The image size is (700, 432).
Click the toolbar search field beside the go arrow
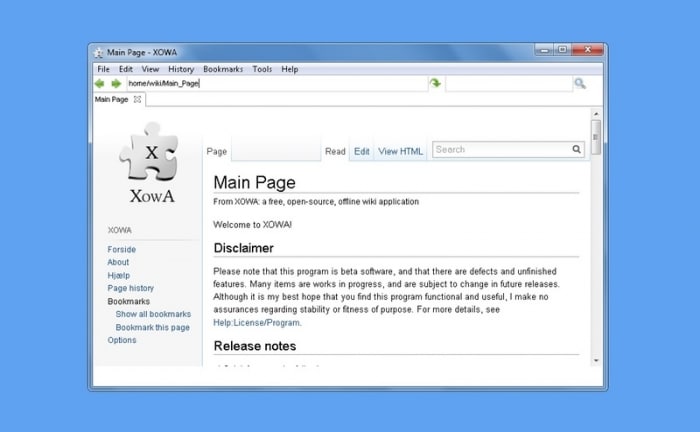pos(509,83)
